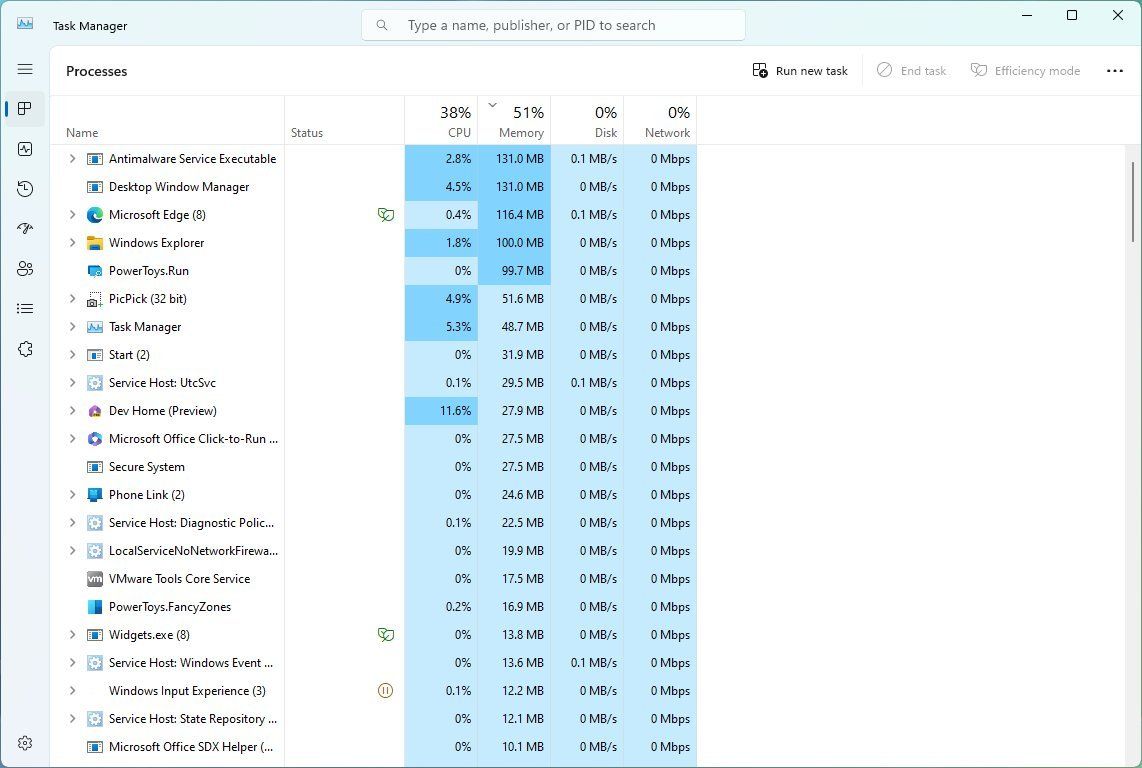Sort processes by the CPU column
Image resolution: width=1142 pixels, height=768 pixels.
coord(441,120)
